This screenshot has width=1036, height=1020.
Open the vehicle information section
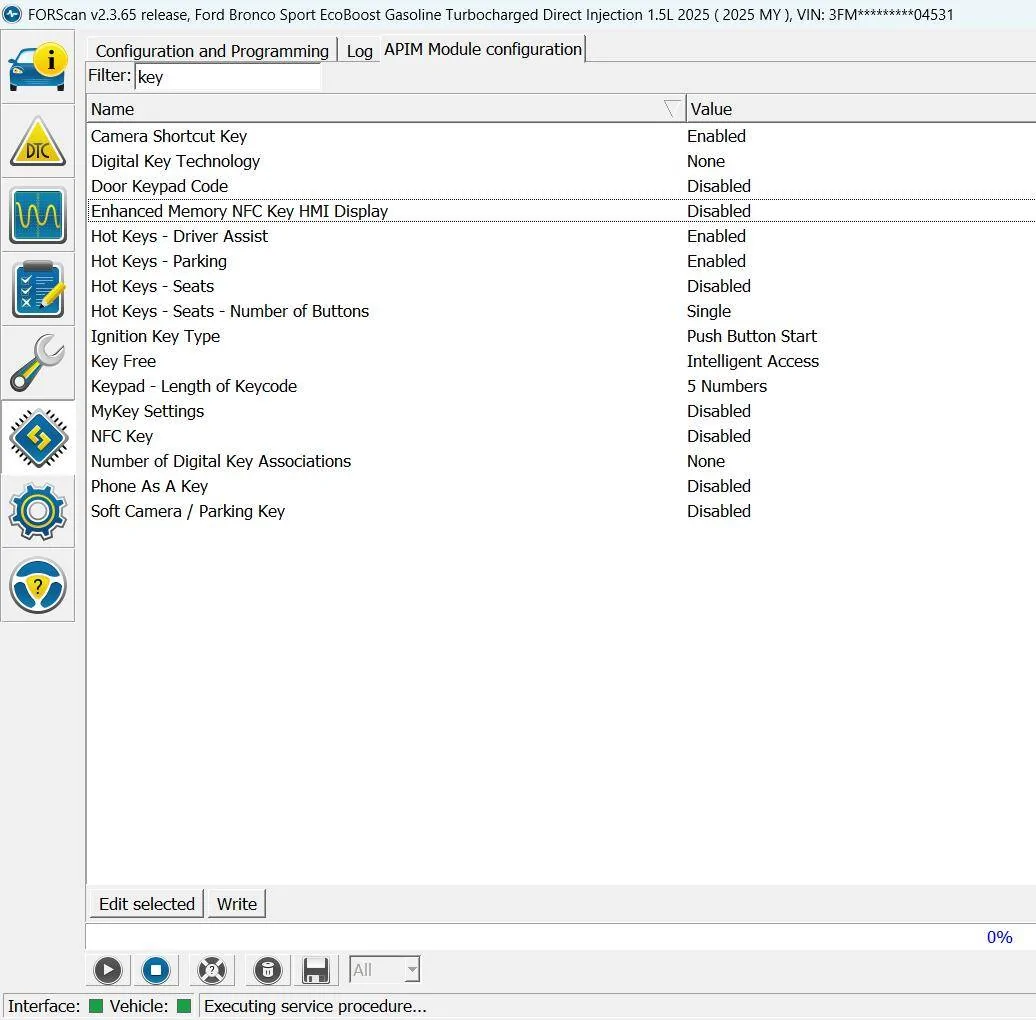pyautogui.click(x=38, y=66)
